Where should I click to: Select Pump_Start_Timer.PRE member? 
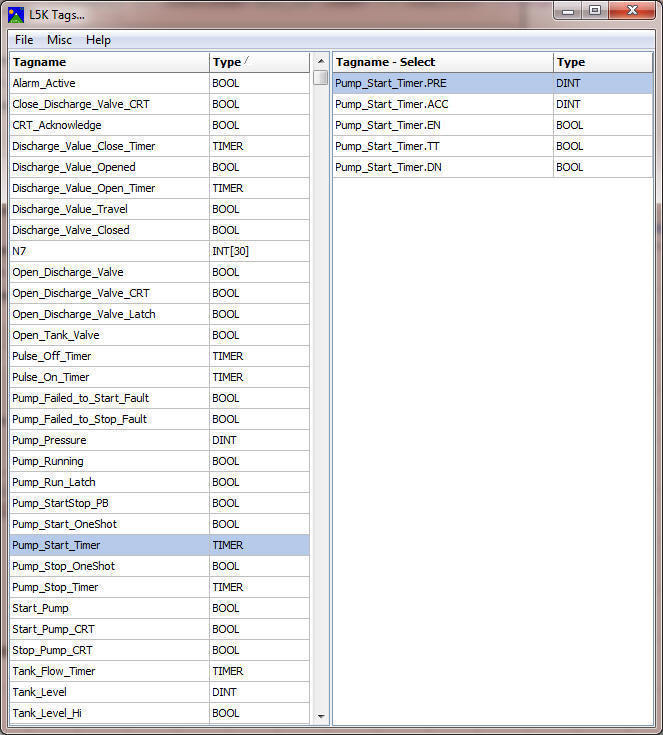pyautogui.click(x=492, y=83)
